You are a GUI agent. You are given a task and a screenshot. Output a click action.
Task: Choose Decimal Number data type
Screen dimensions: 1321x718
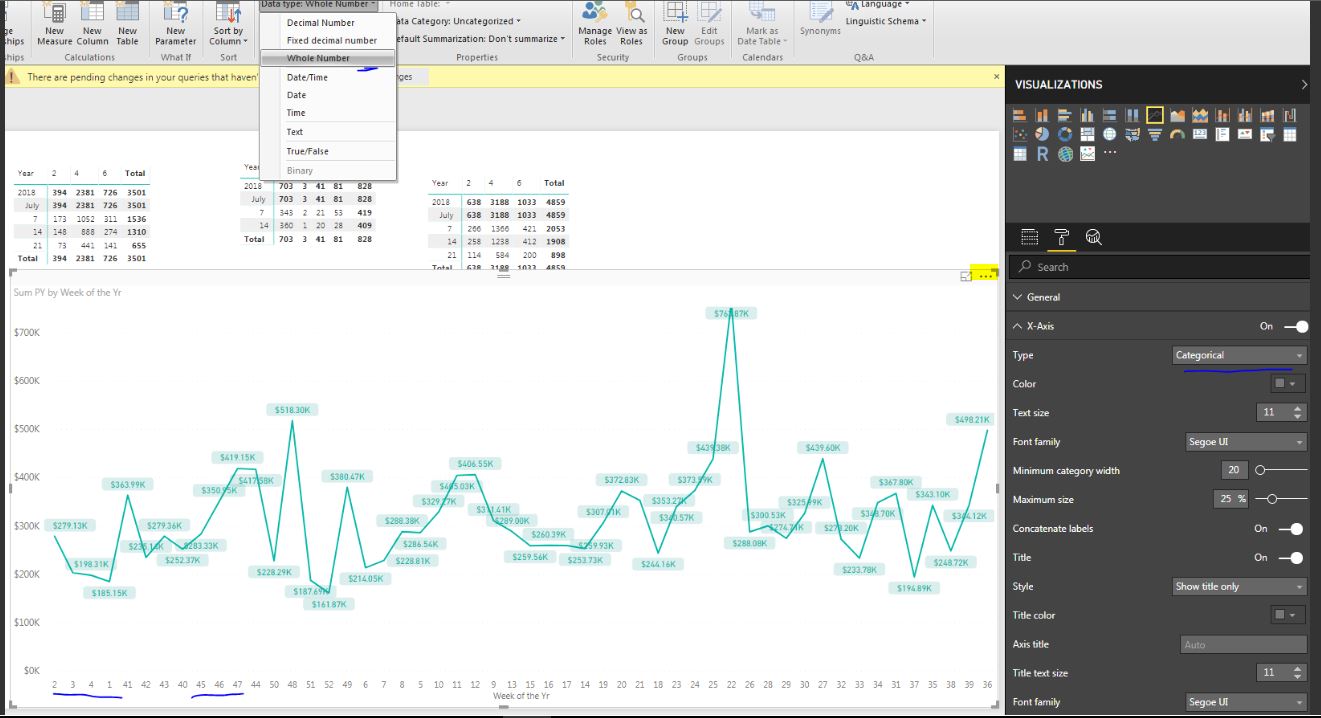click(x=328, y=22)
